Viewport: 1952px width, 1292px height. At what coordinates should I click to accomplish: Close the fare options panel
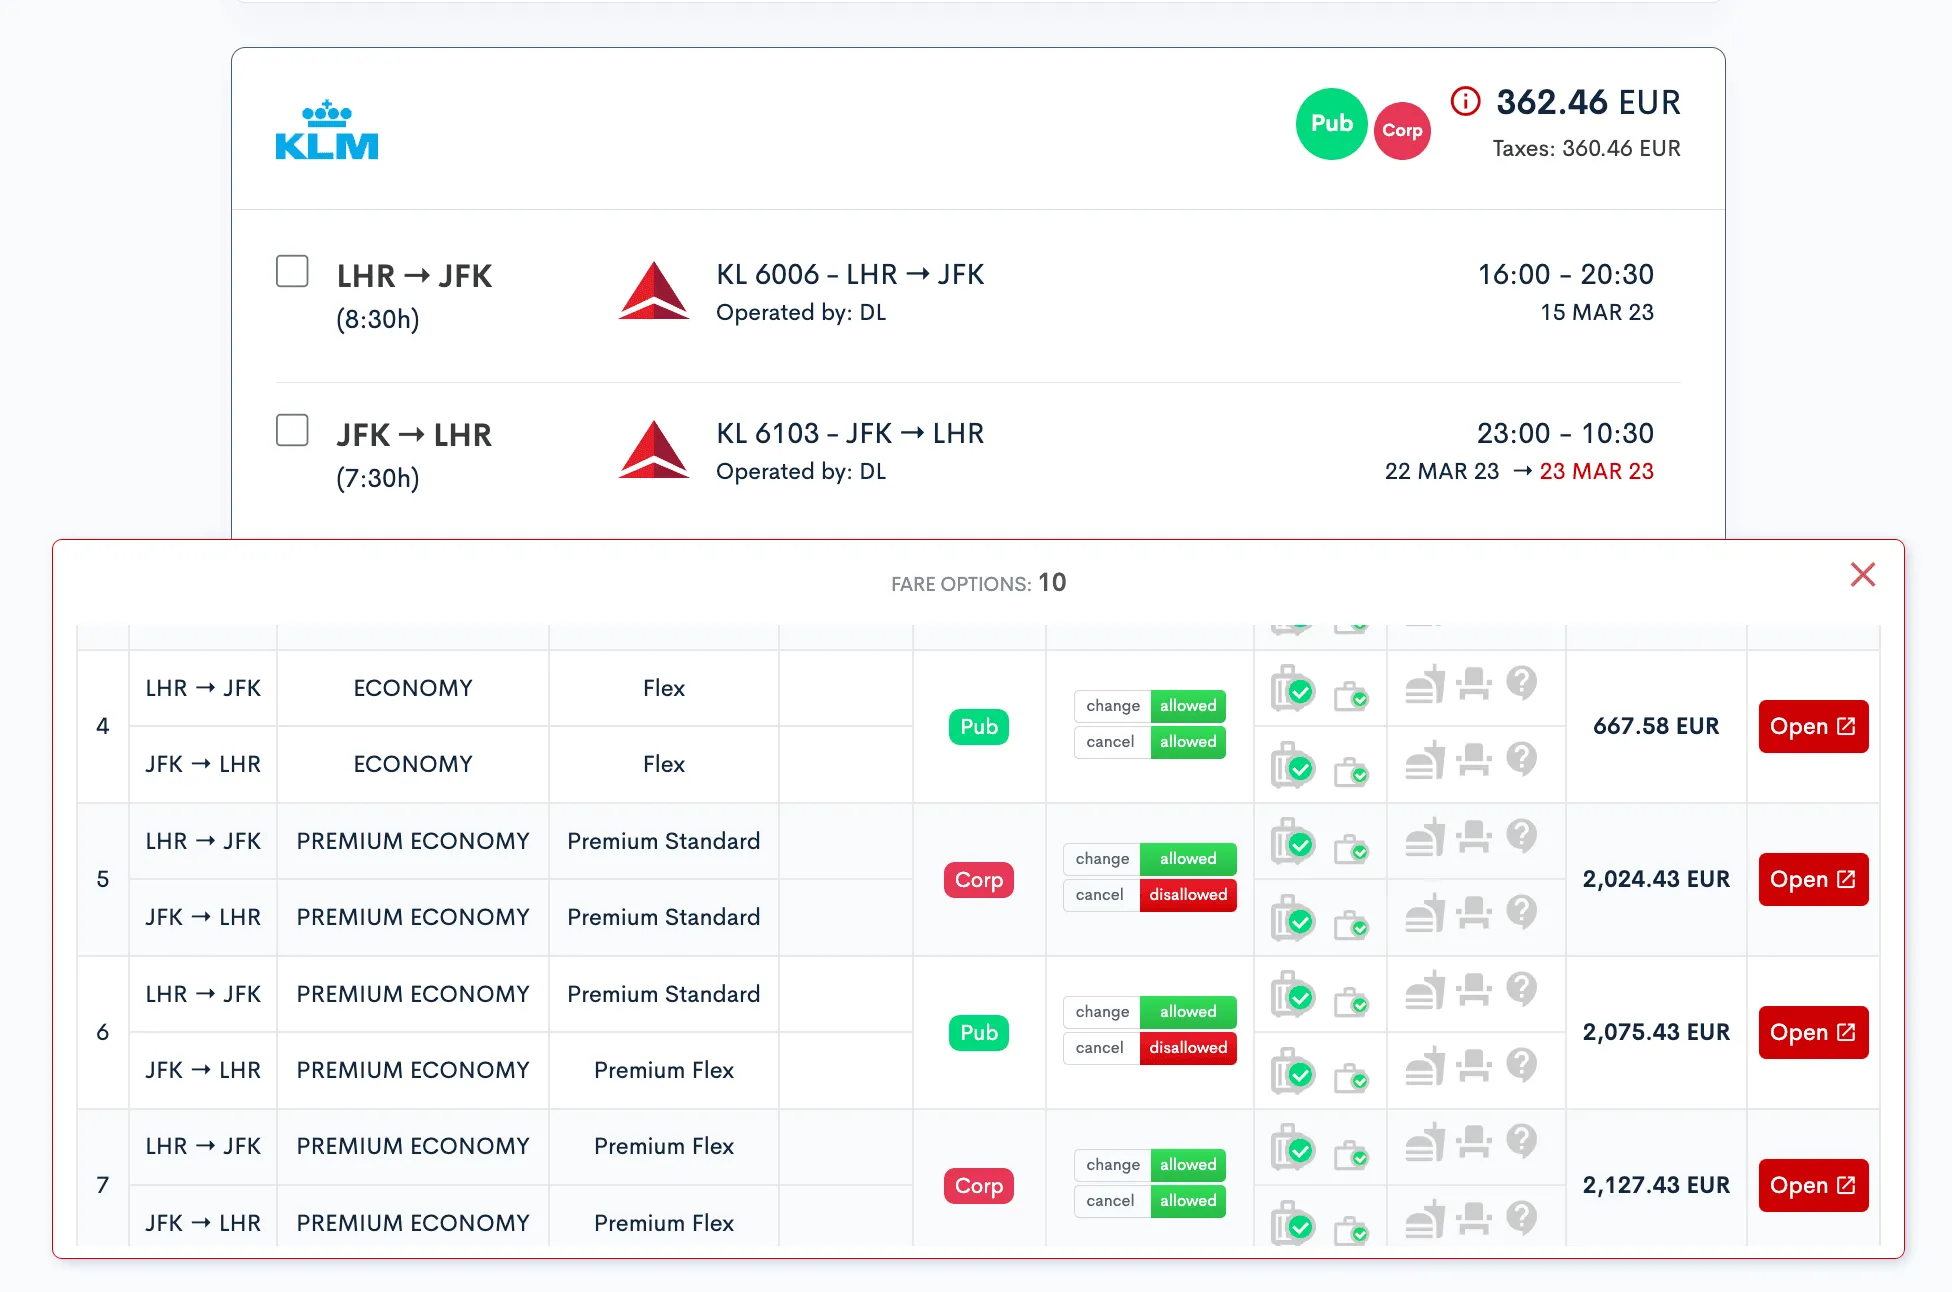click(1862, 575)
